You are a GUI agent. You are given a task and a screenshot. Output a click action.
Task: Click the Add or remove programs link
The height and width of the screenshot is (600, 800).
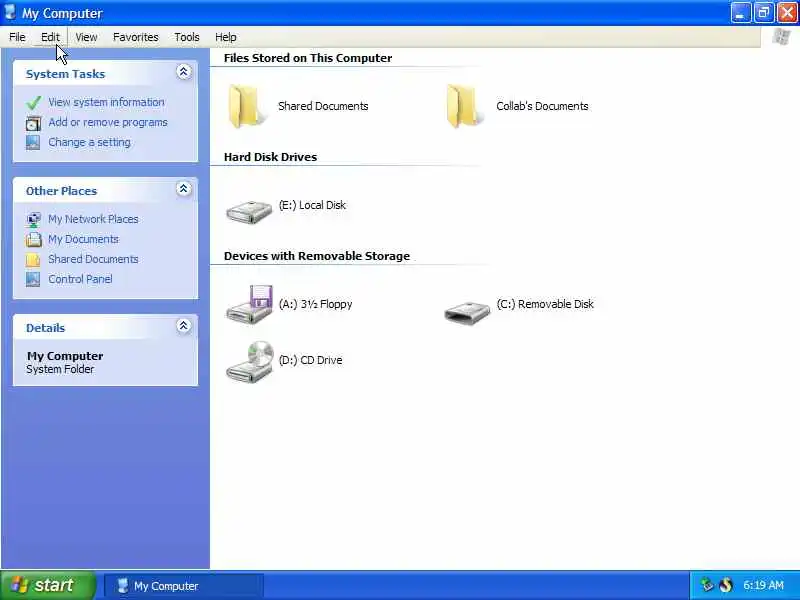[108, 122]
